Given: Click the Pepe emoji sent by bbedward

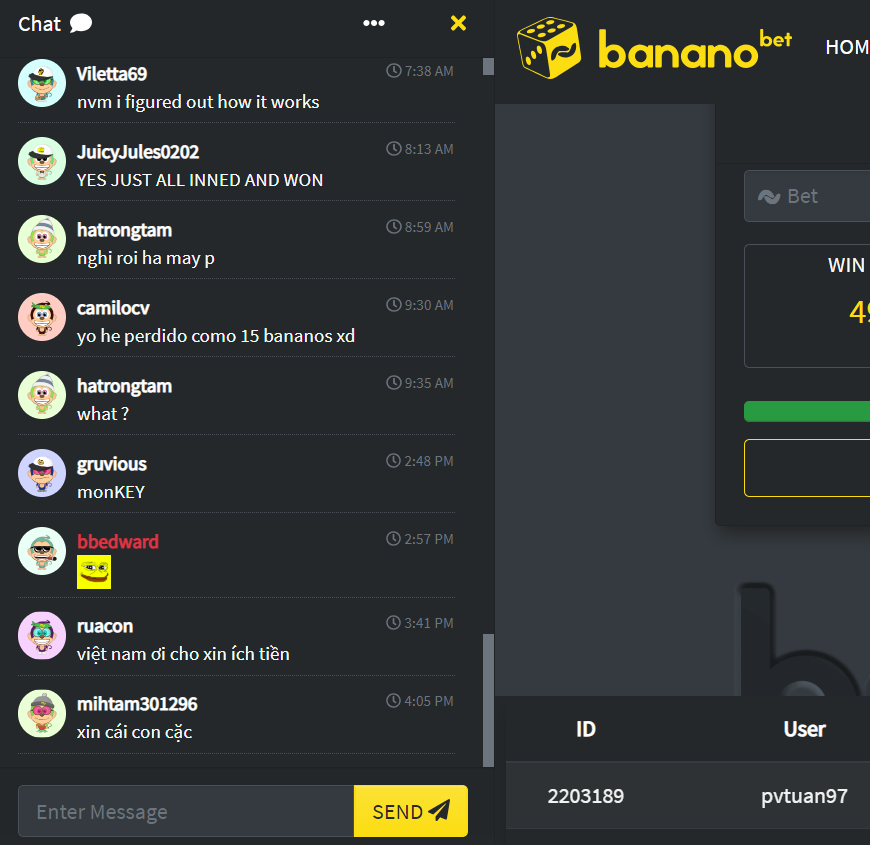Looking at the screenshot, I should pyautogui.click(x=94, y=572).
